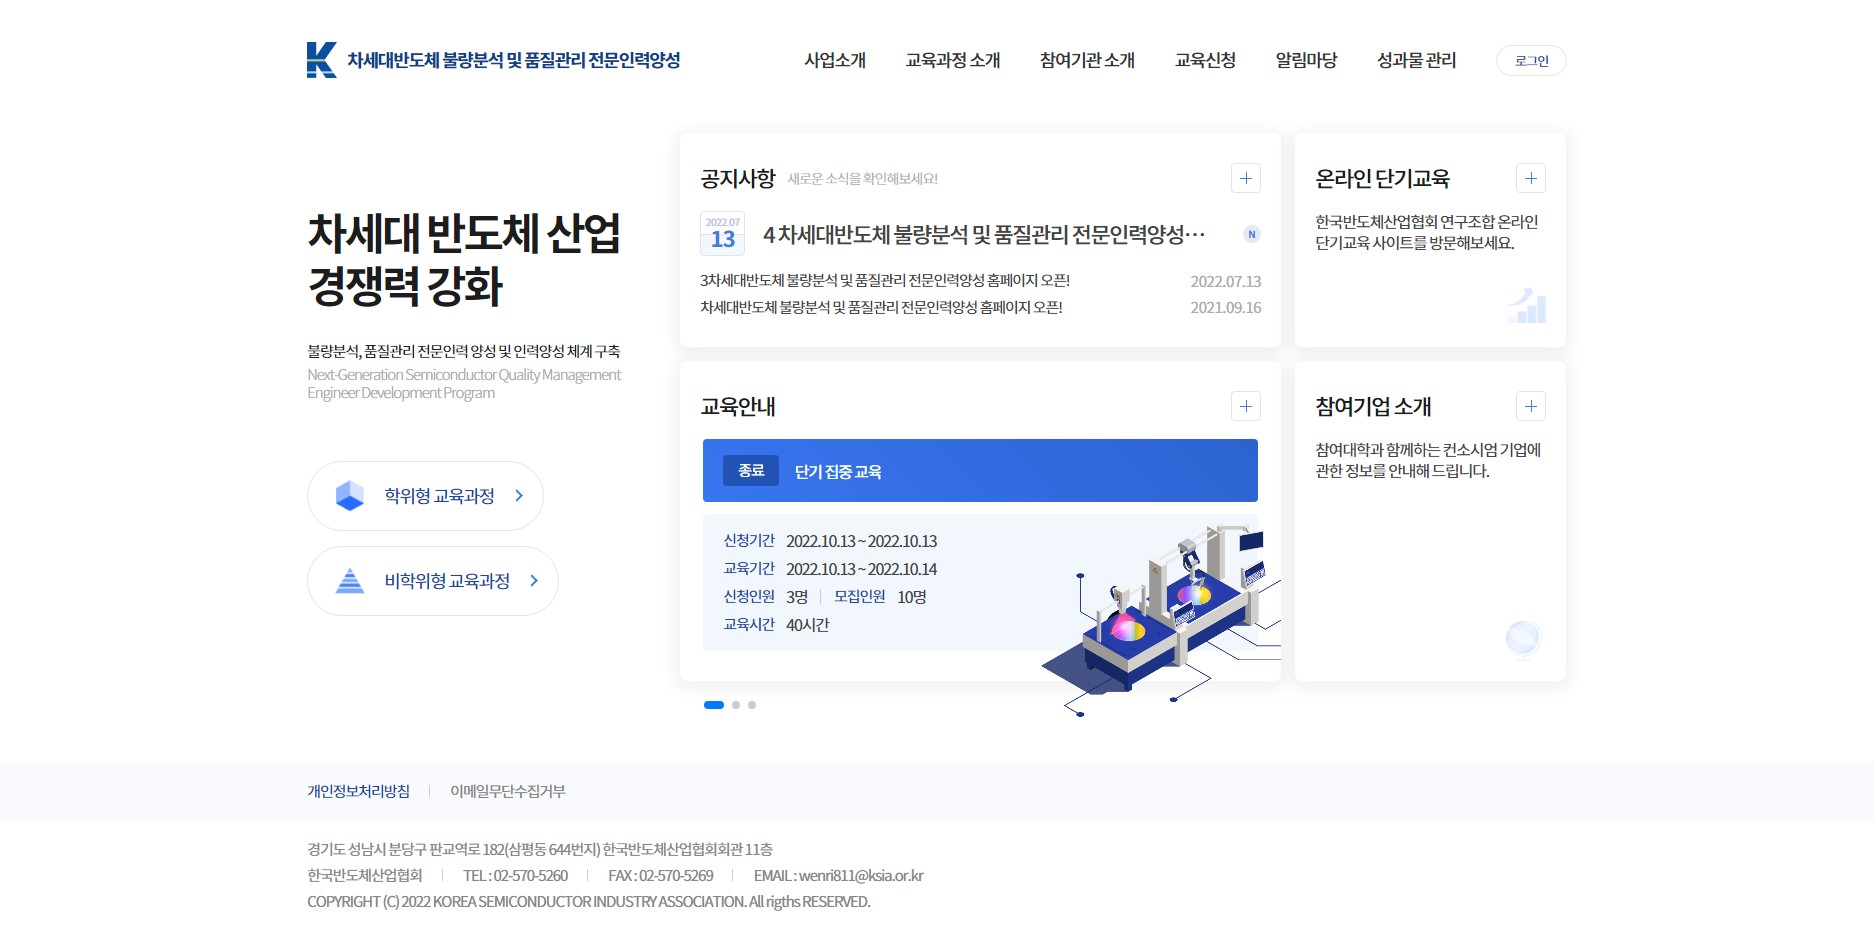Click the plus icon on 참여기업 소개 card

1530,407
